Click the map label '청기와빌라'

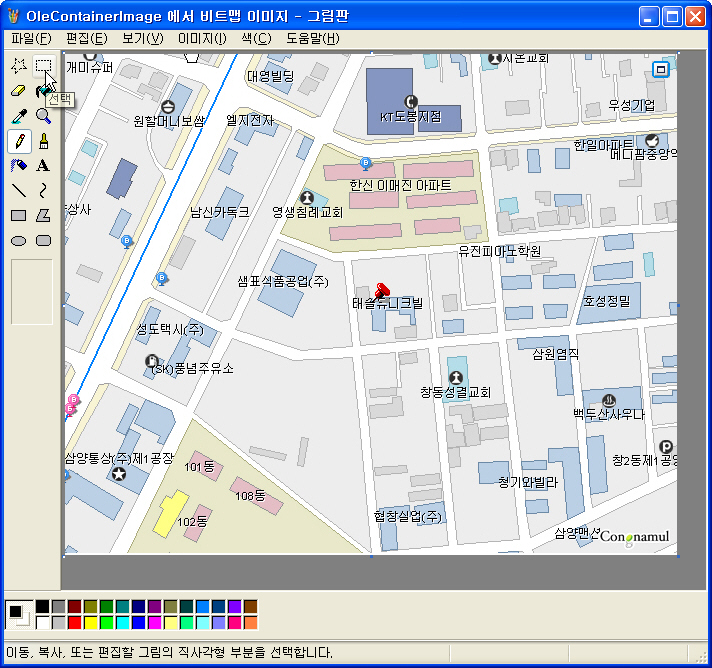tap(528, 482)
